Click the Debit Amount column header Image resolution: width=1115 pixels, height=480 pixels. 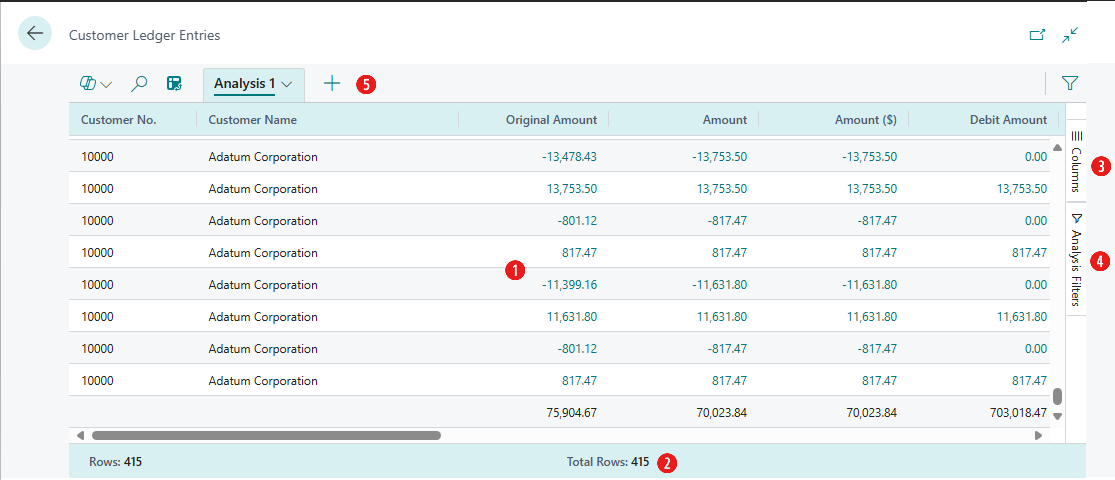pyautogui.click(x=1008, y=120)
